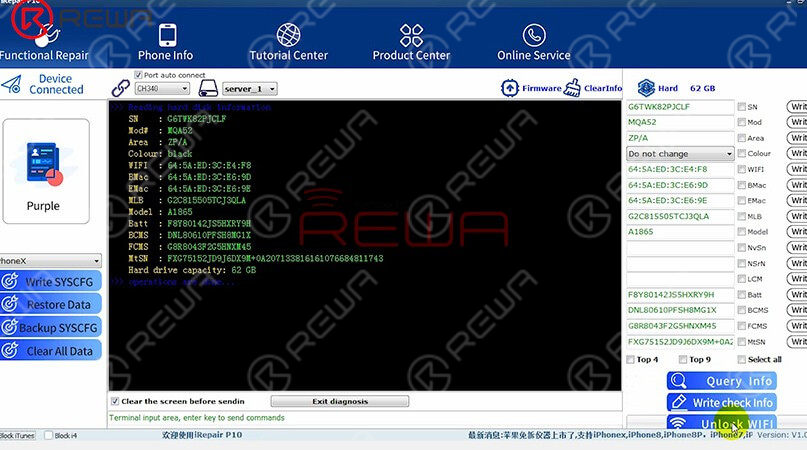807x450 pixels.
Task: Click the WIFI field ending E4:F8
Action: coord(680,169)
